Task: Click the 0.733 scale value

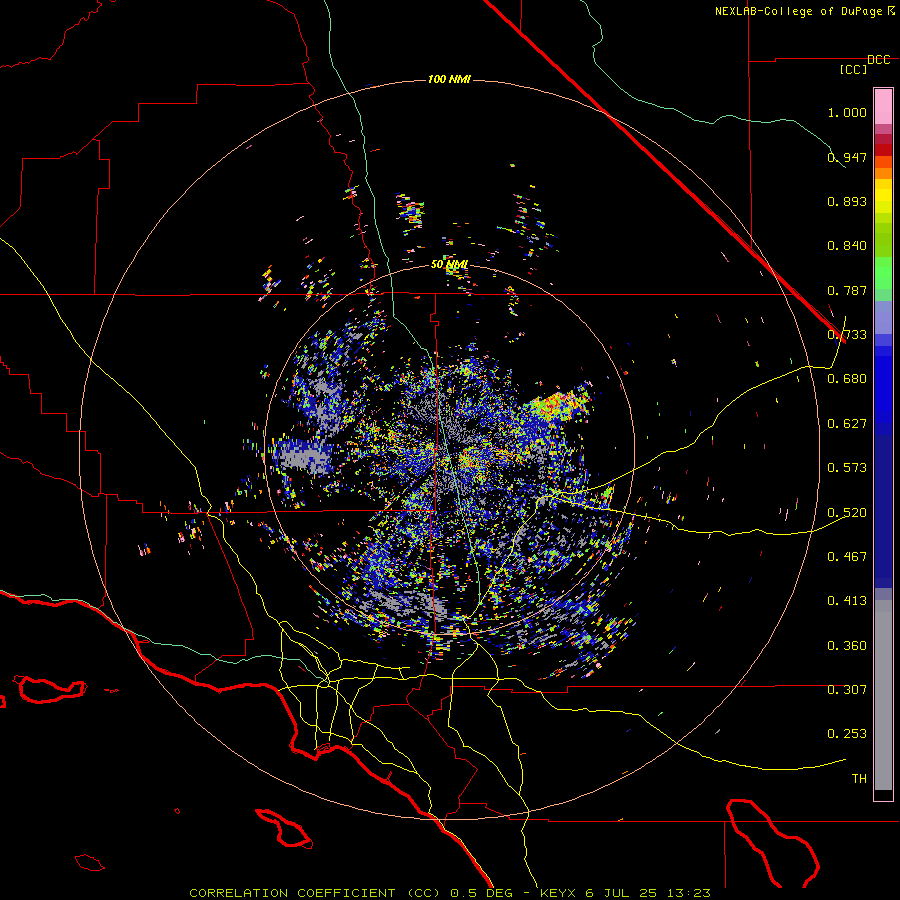Action: 847,335
